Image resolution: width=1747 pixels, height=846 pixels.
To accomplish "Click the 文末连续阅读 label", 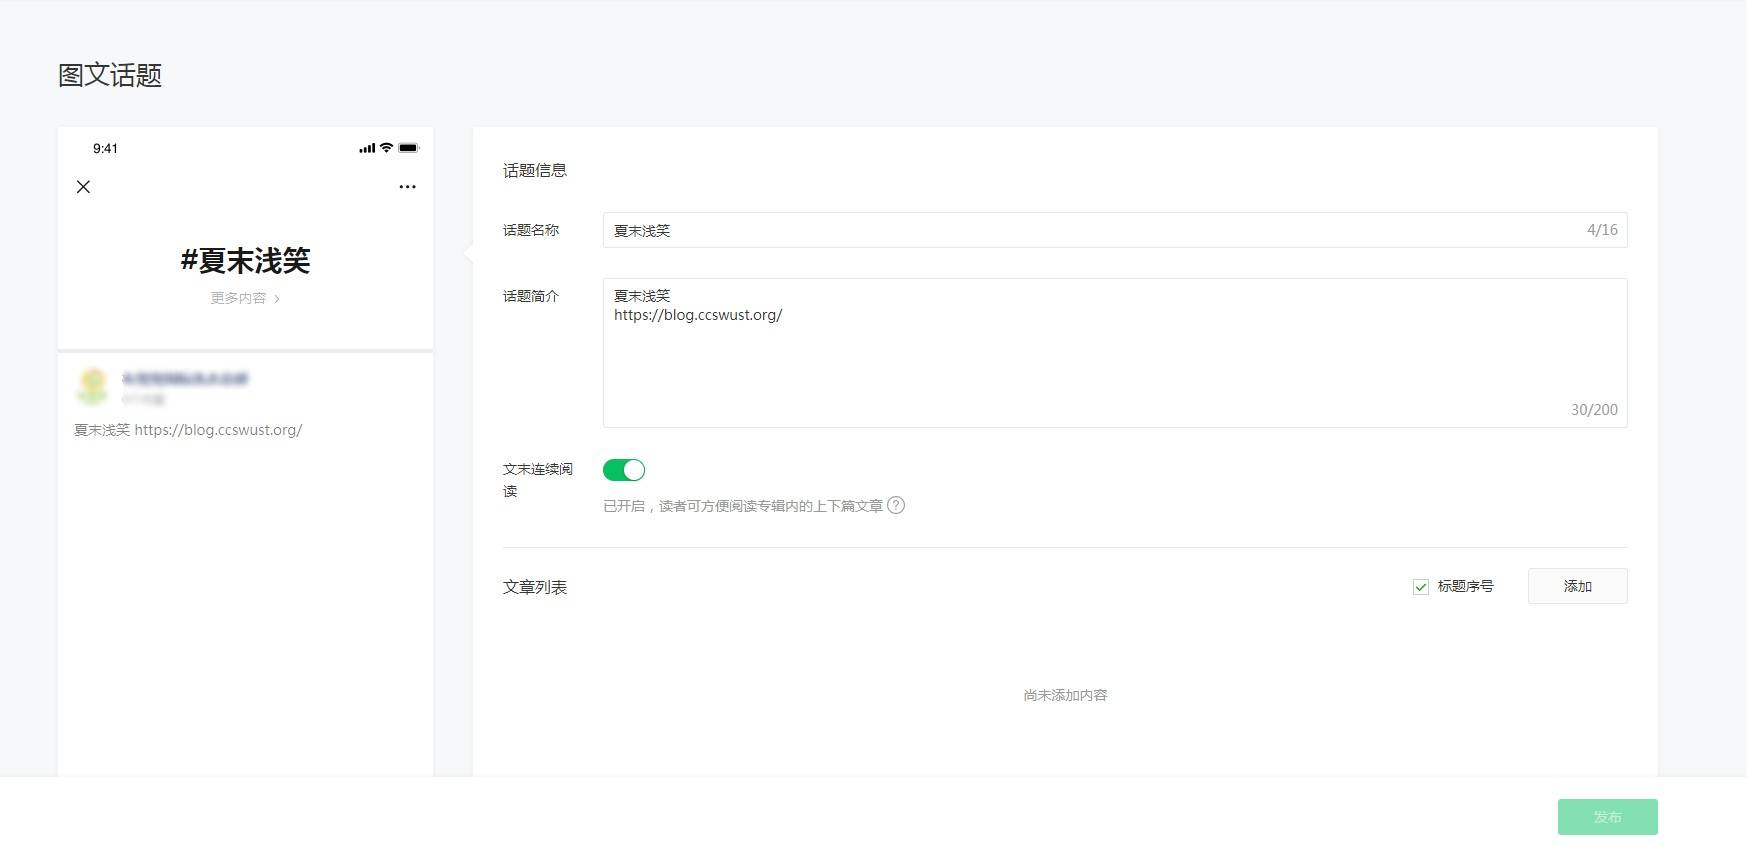I will (538, 480).
